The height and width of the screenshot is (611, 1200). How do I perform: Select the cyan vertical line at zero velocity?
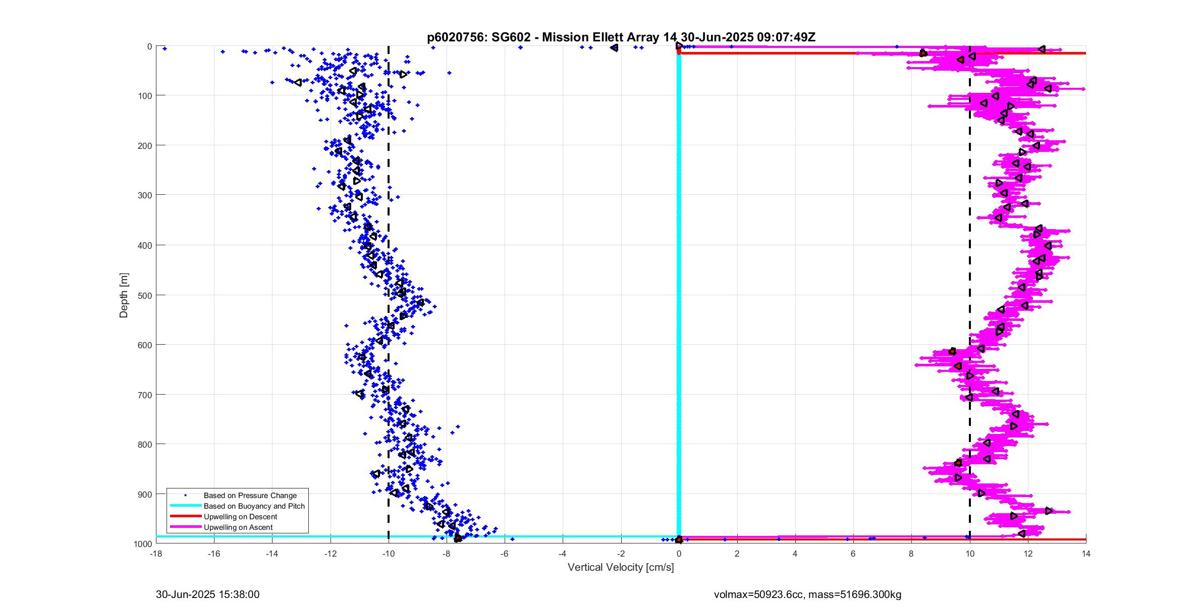tap(679, 295)
